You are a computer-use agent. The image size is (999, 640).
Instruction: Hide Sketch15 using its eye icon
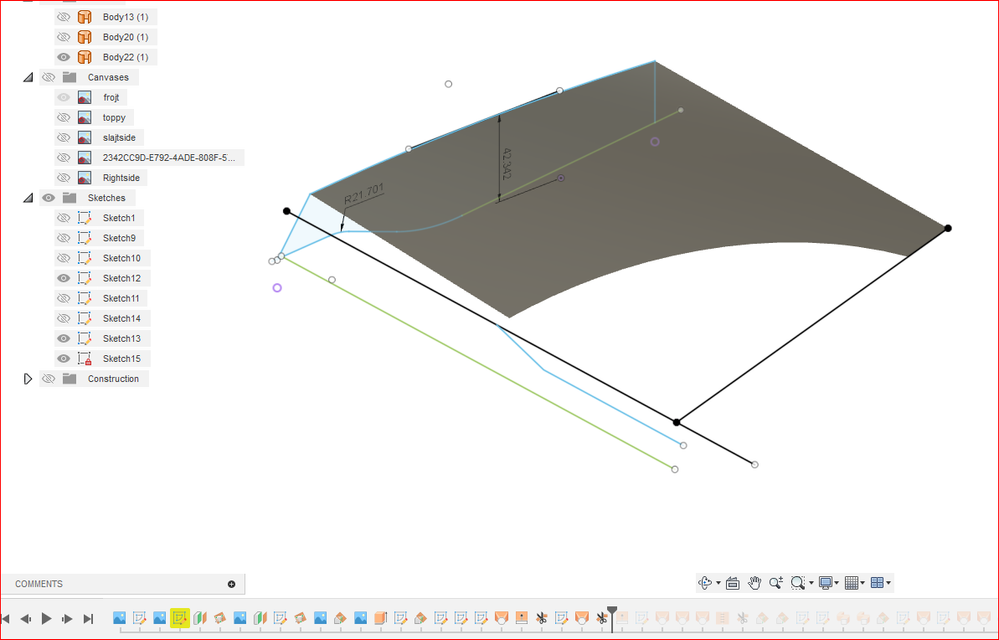(x=63, y=359)
